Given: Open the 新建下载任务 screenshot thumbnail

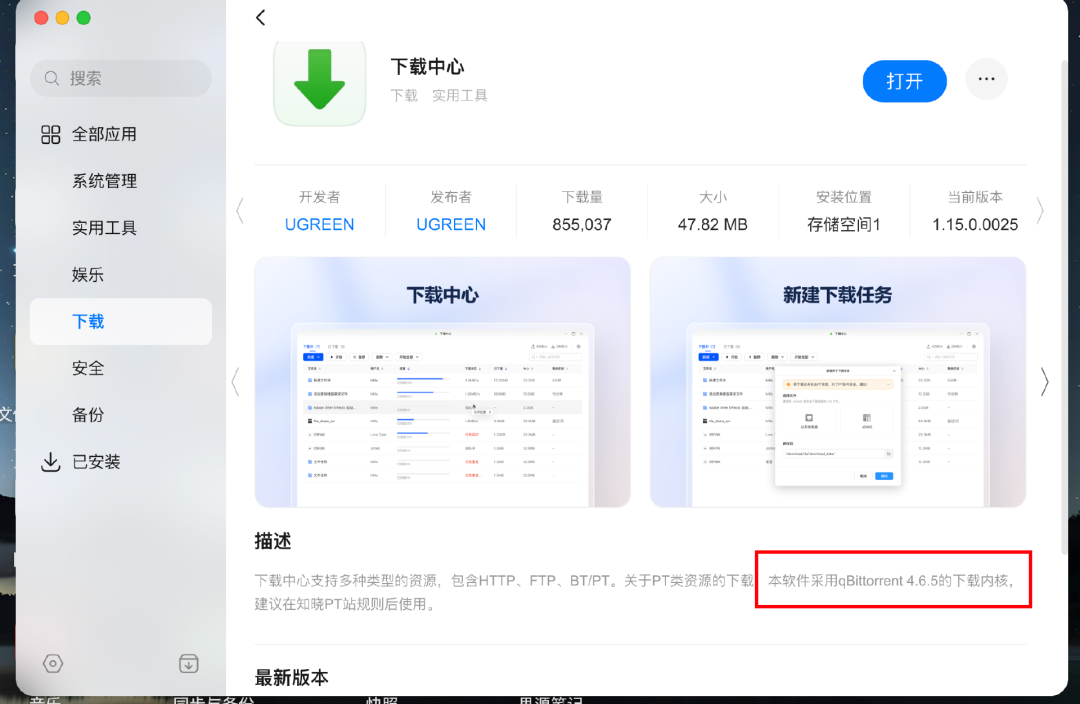Looking at the screenshot, I should coord(838,382).
